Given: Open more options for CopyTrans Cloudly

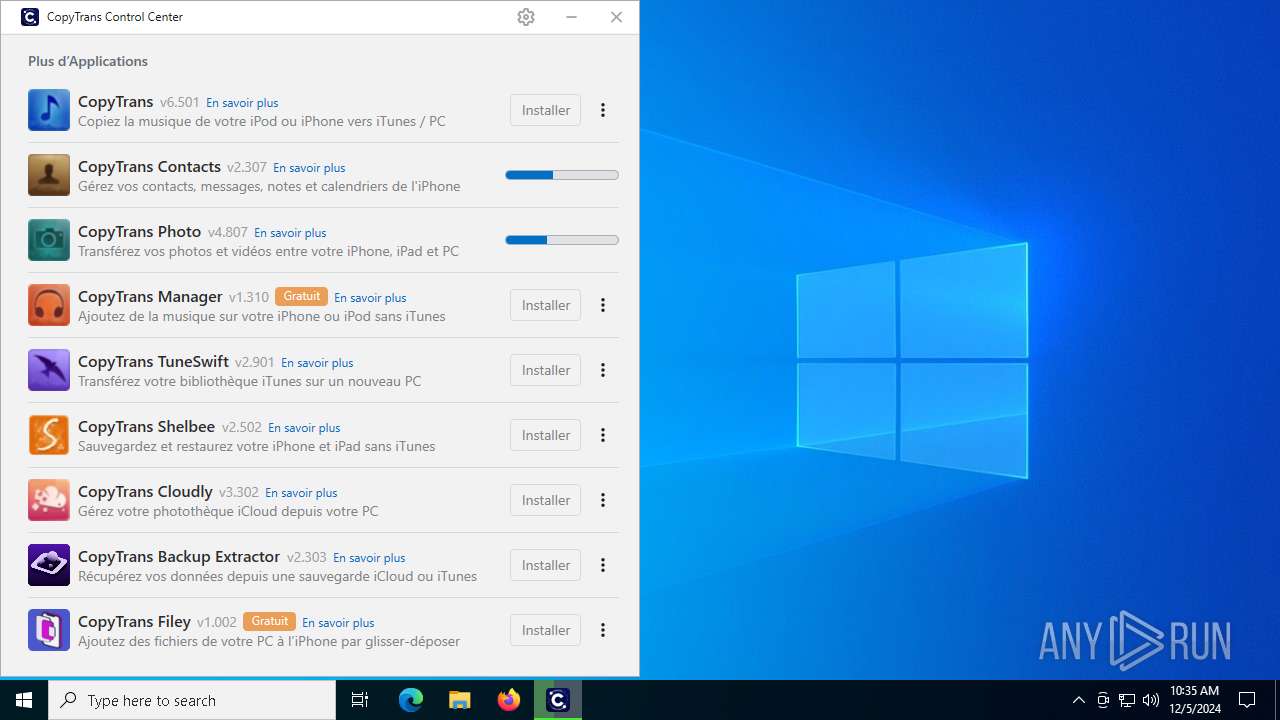Looking at the screenshot, I should 603,500.
